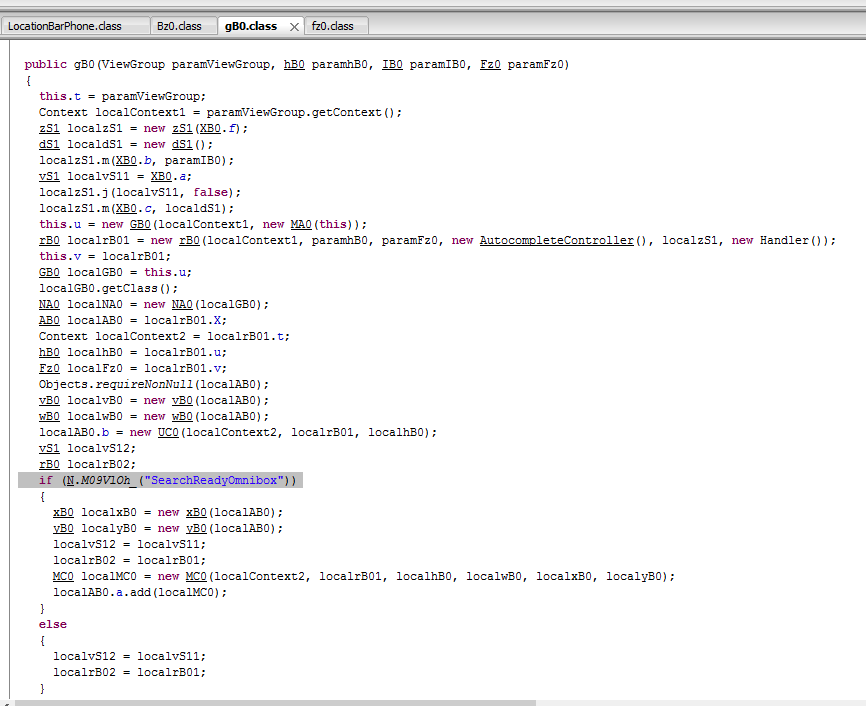Click the 'localGB0.getClass();' line
Screen dimensions: 866x706
click(108, 288)
